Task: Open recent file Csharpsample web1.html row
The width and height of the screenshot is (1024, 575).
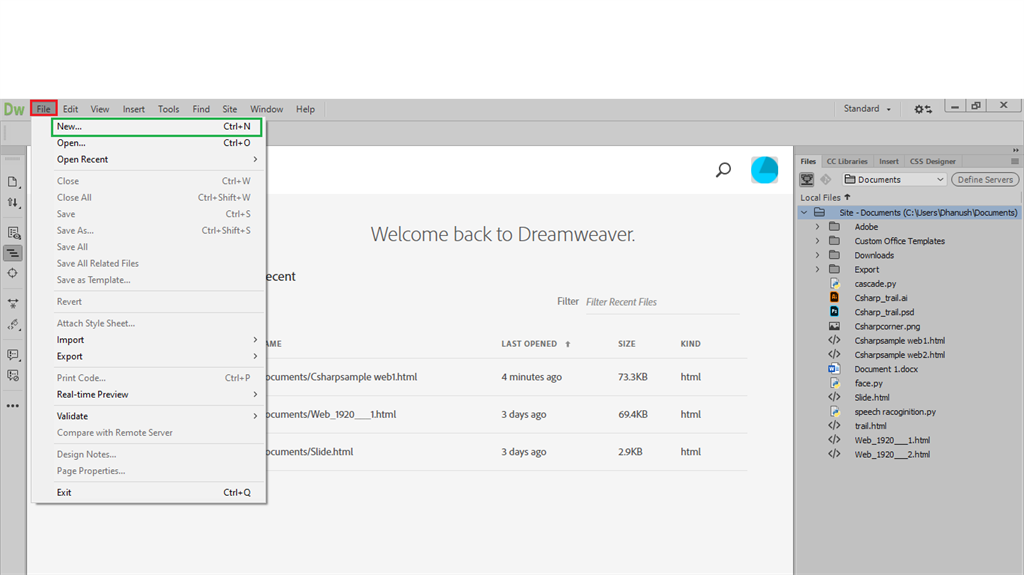Action: click(507, 377)
